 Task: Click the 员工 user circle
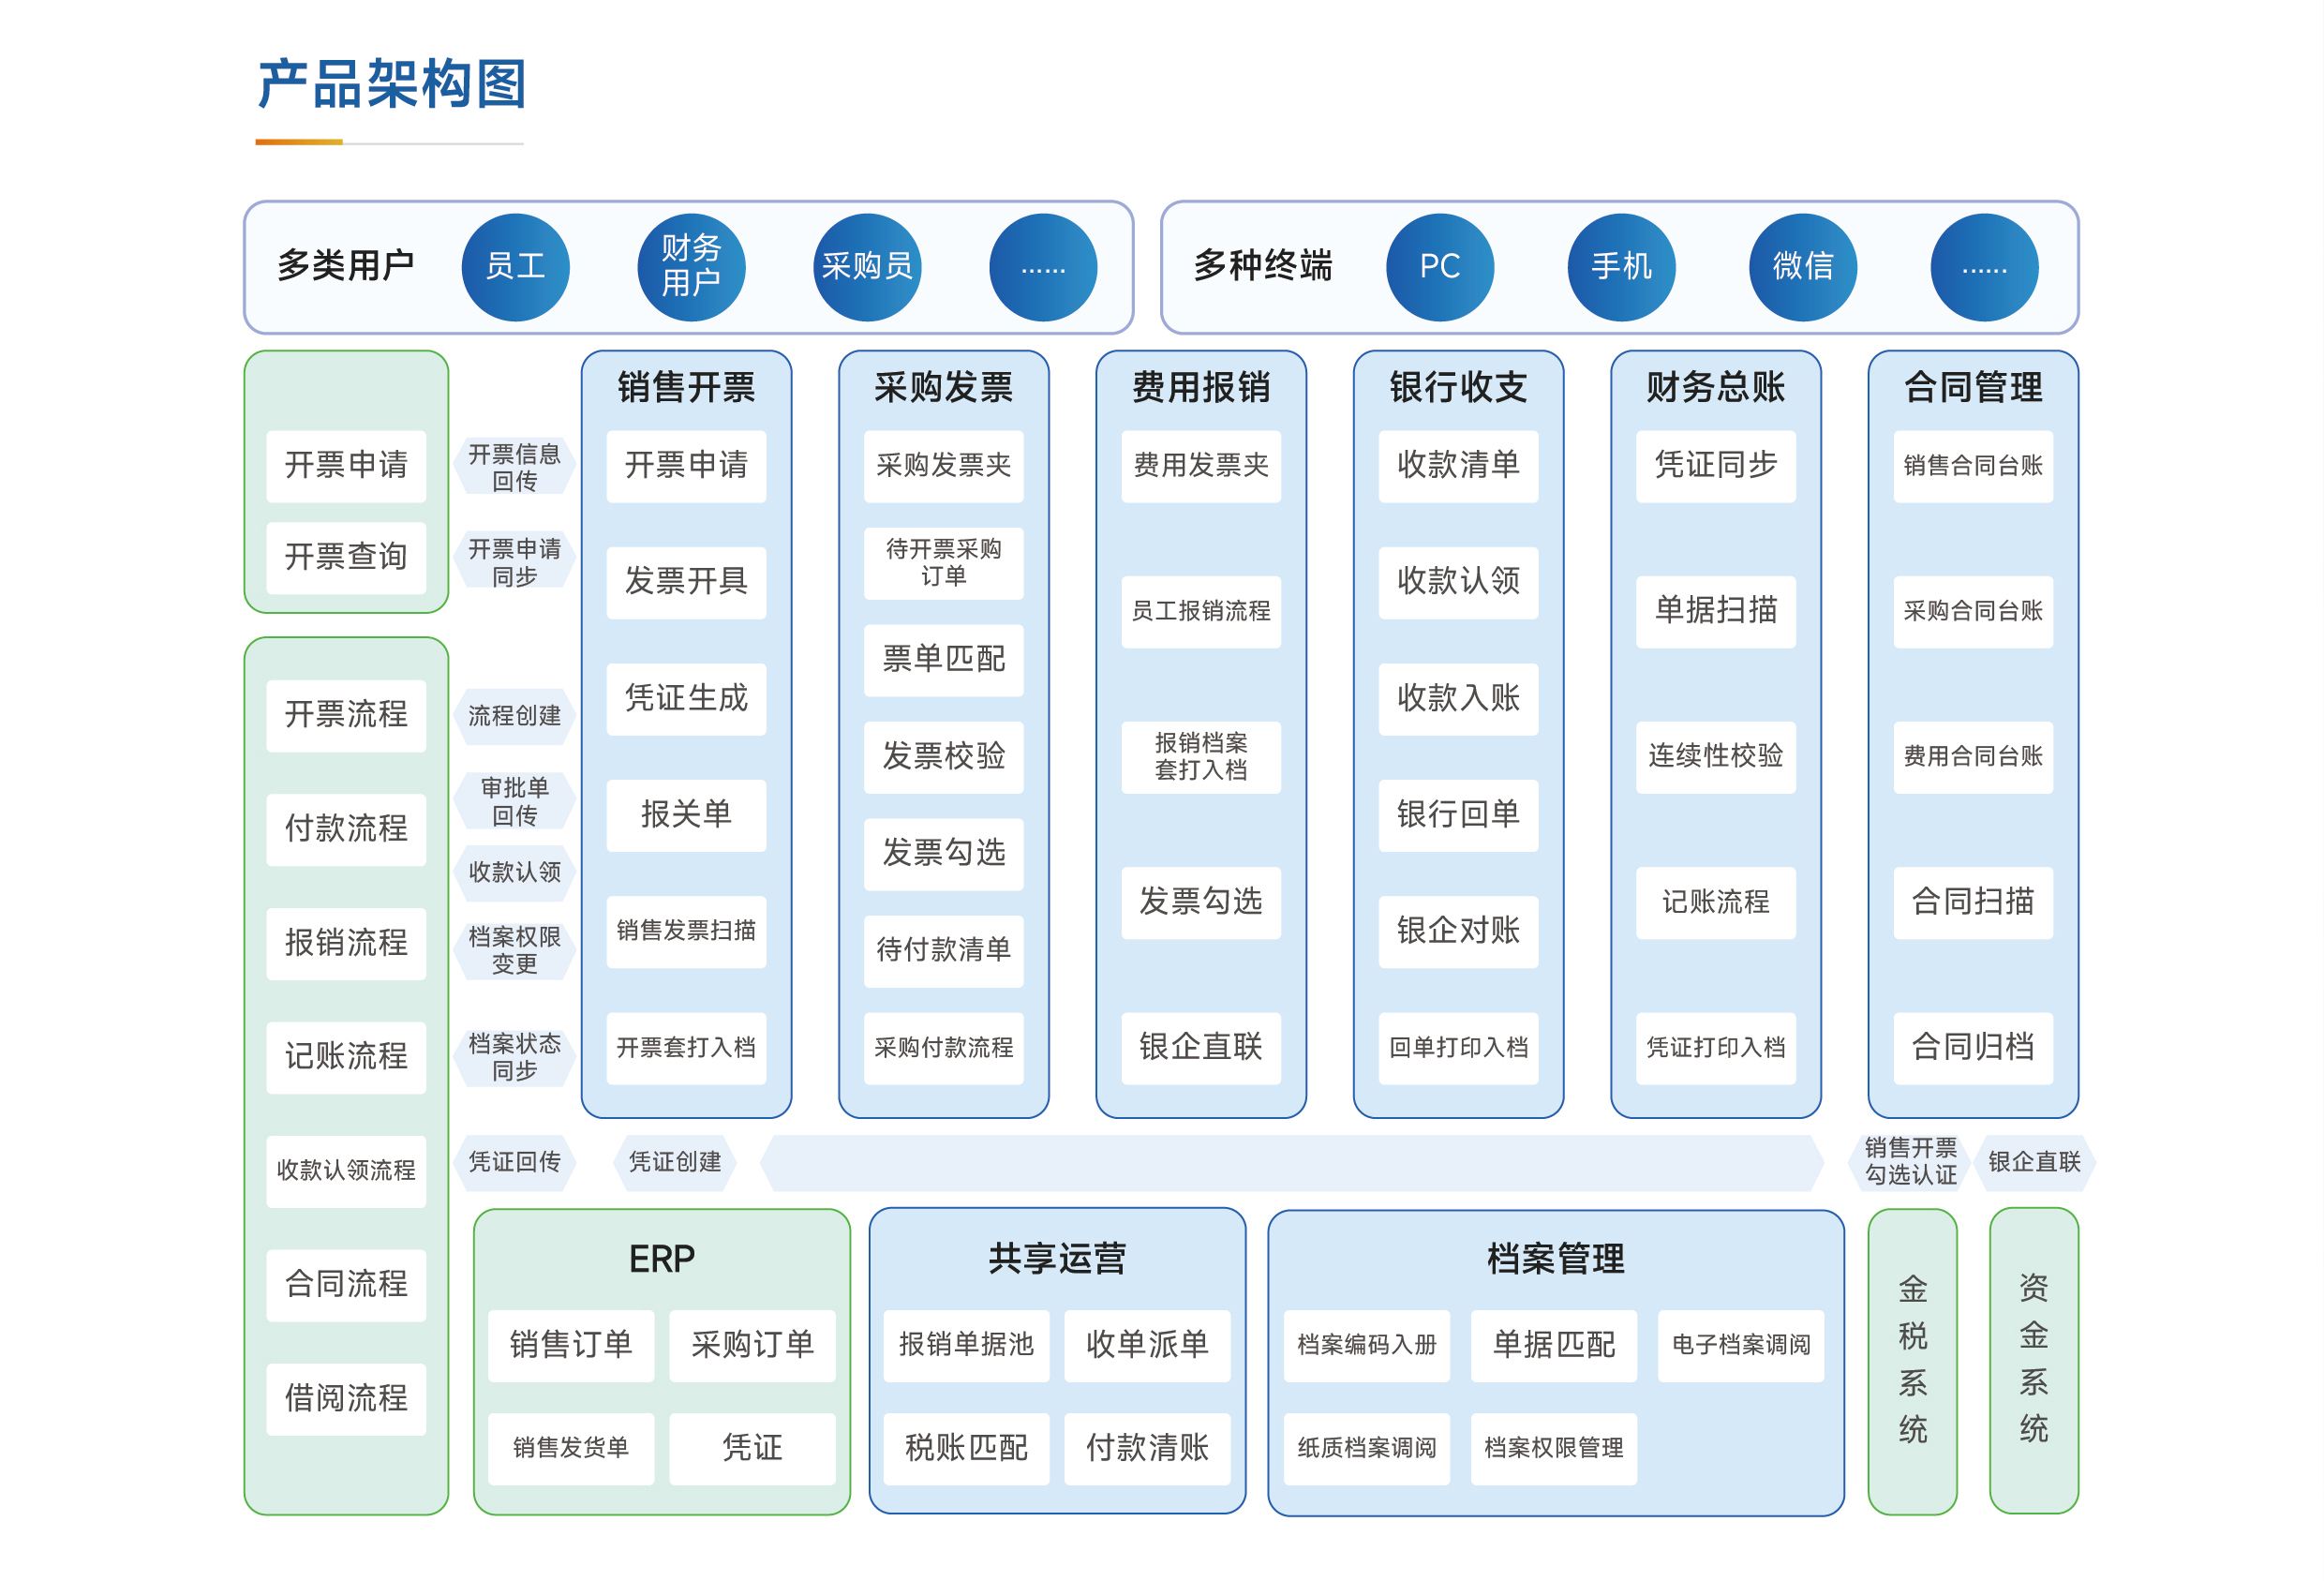tap(515, 267)
